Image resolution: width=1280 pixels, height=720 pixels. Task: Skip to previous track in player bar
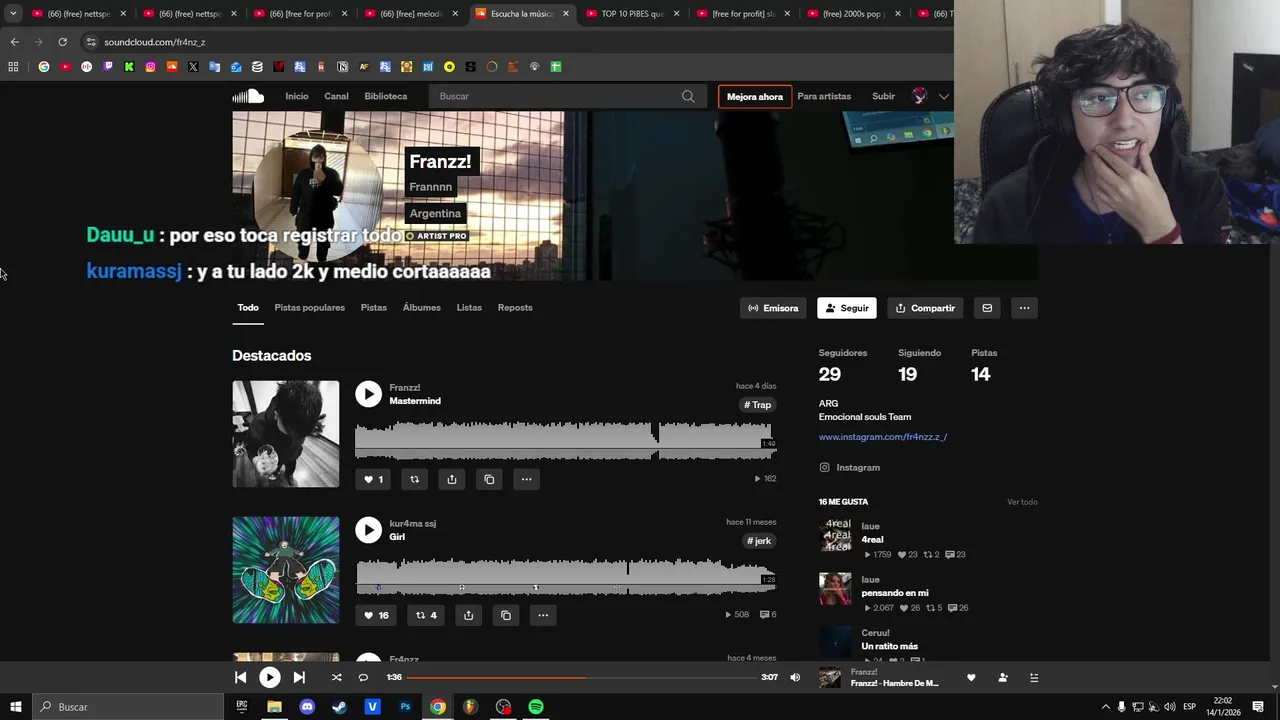pyautogui.click(x=240, y=677)
